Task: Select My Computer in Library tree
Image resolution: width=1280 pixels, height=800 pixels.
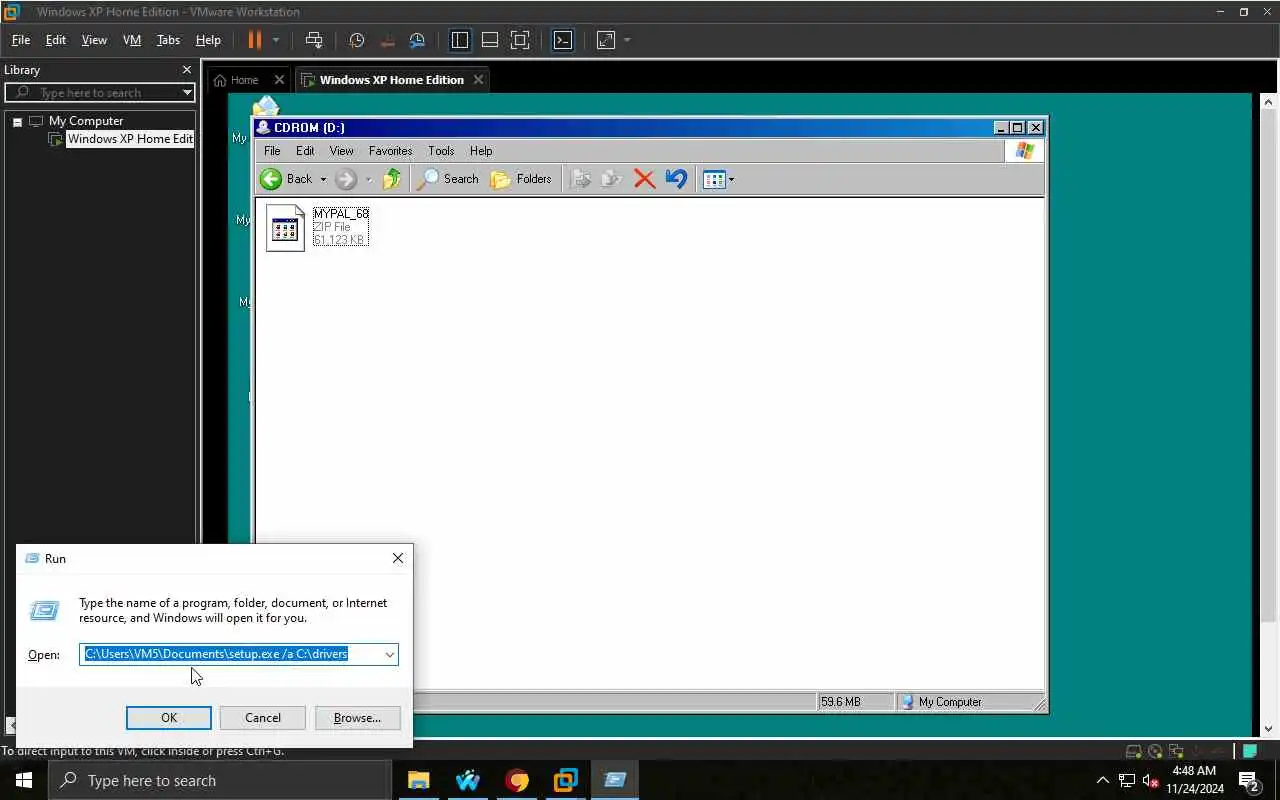Action: coord(86,121)
